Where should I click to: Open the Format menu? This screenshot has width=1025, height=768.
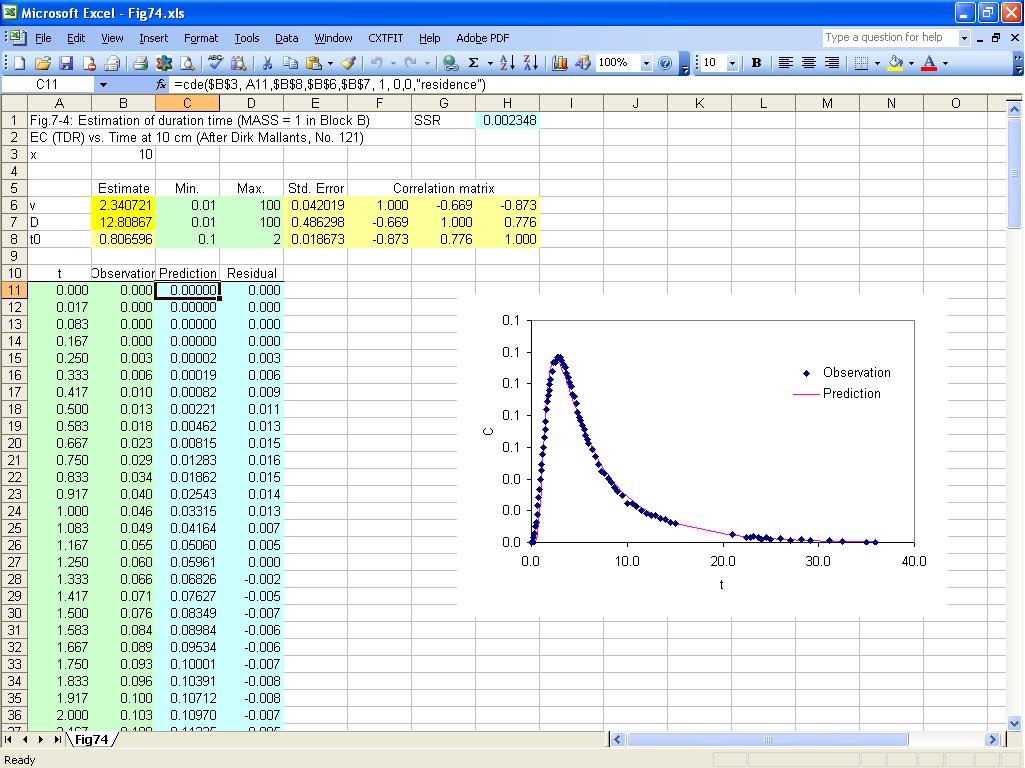200,38
